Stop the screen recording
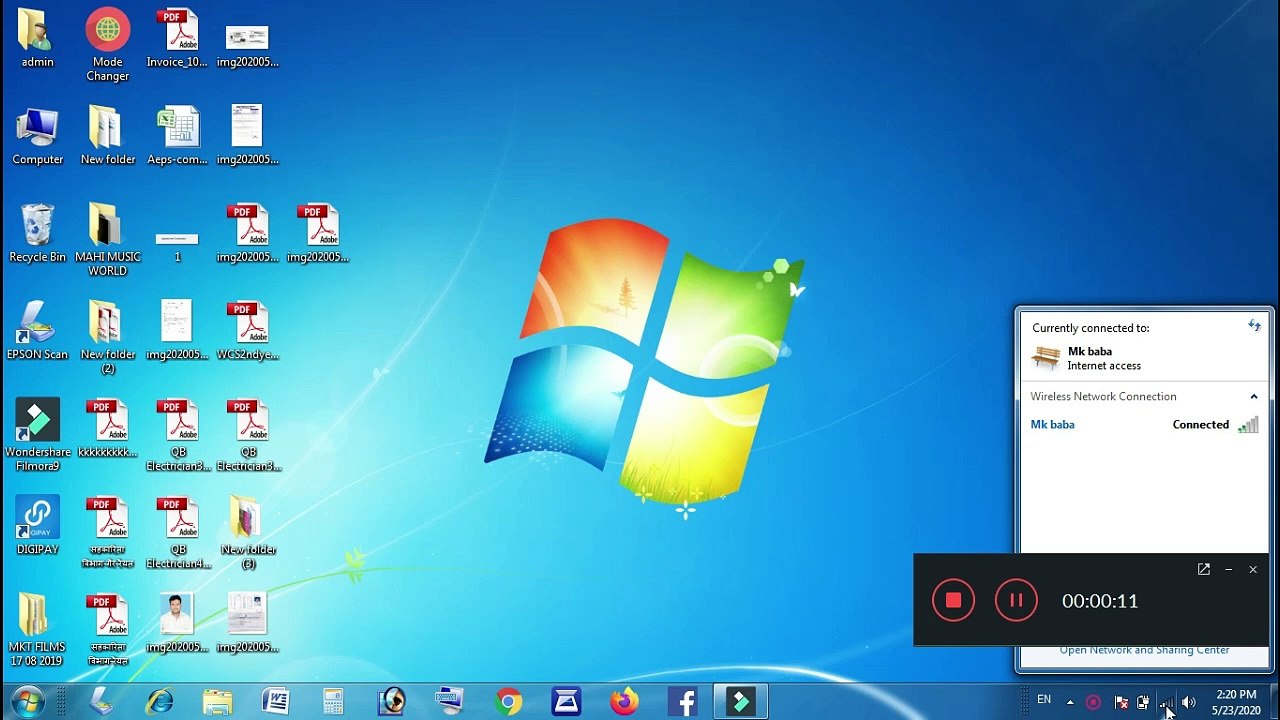The height and width of the screenshot is (720, 1280). (953, 601)
